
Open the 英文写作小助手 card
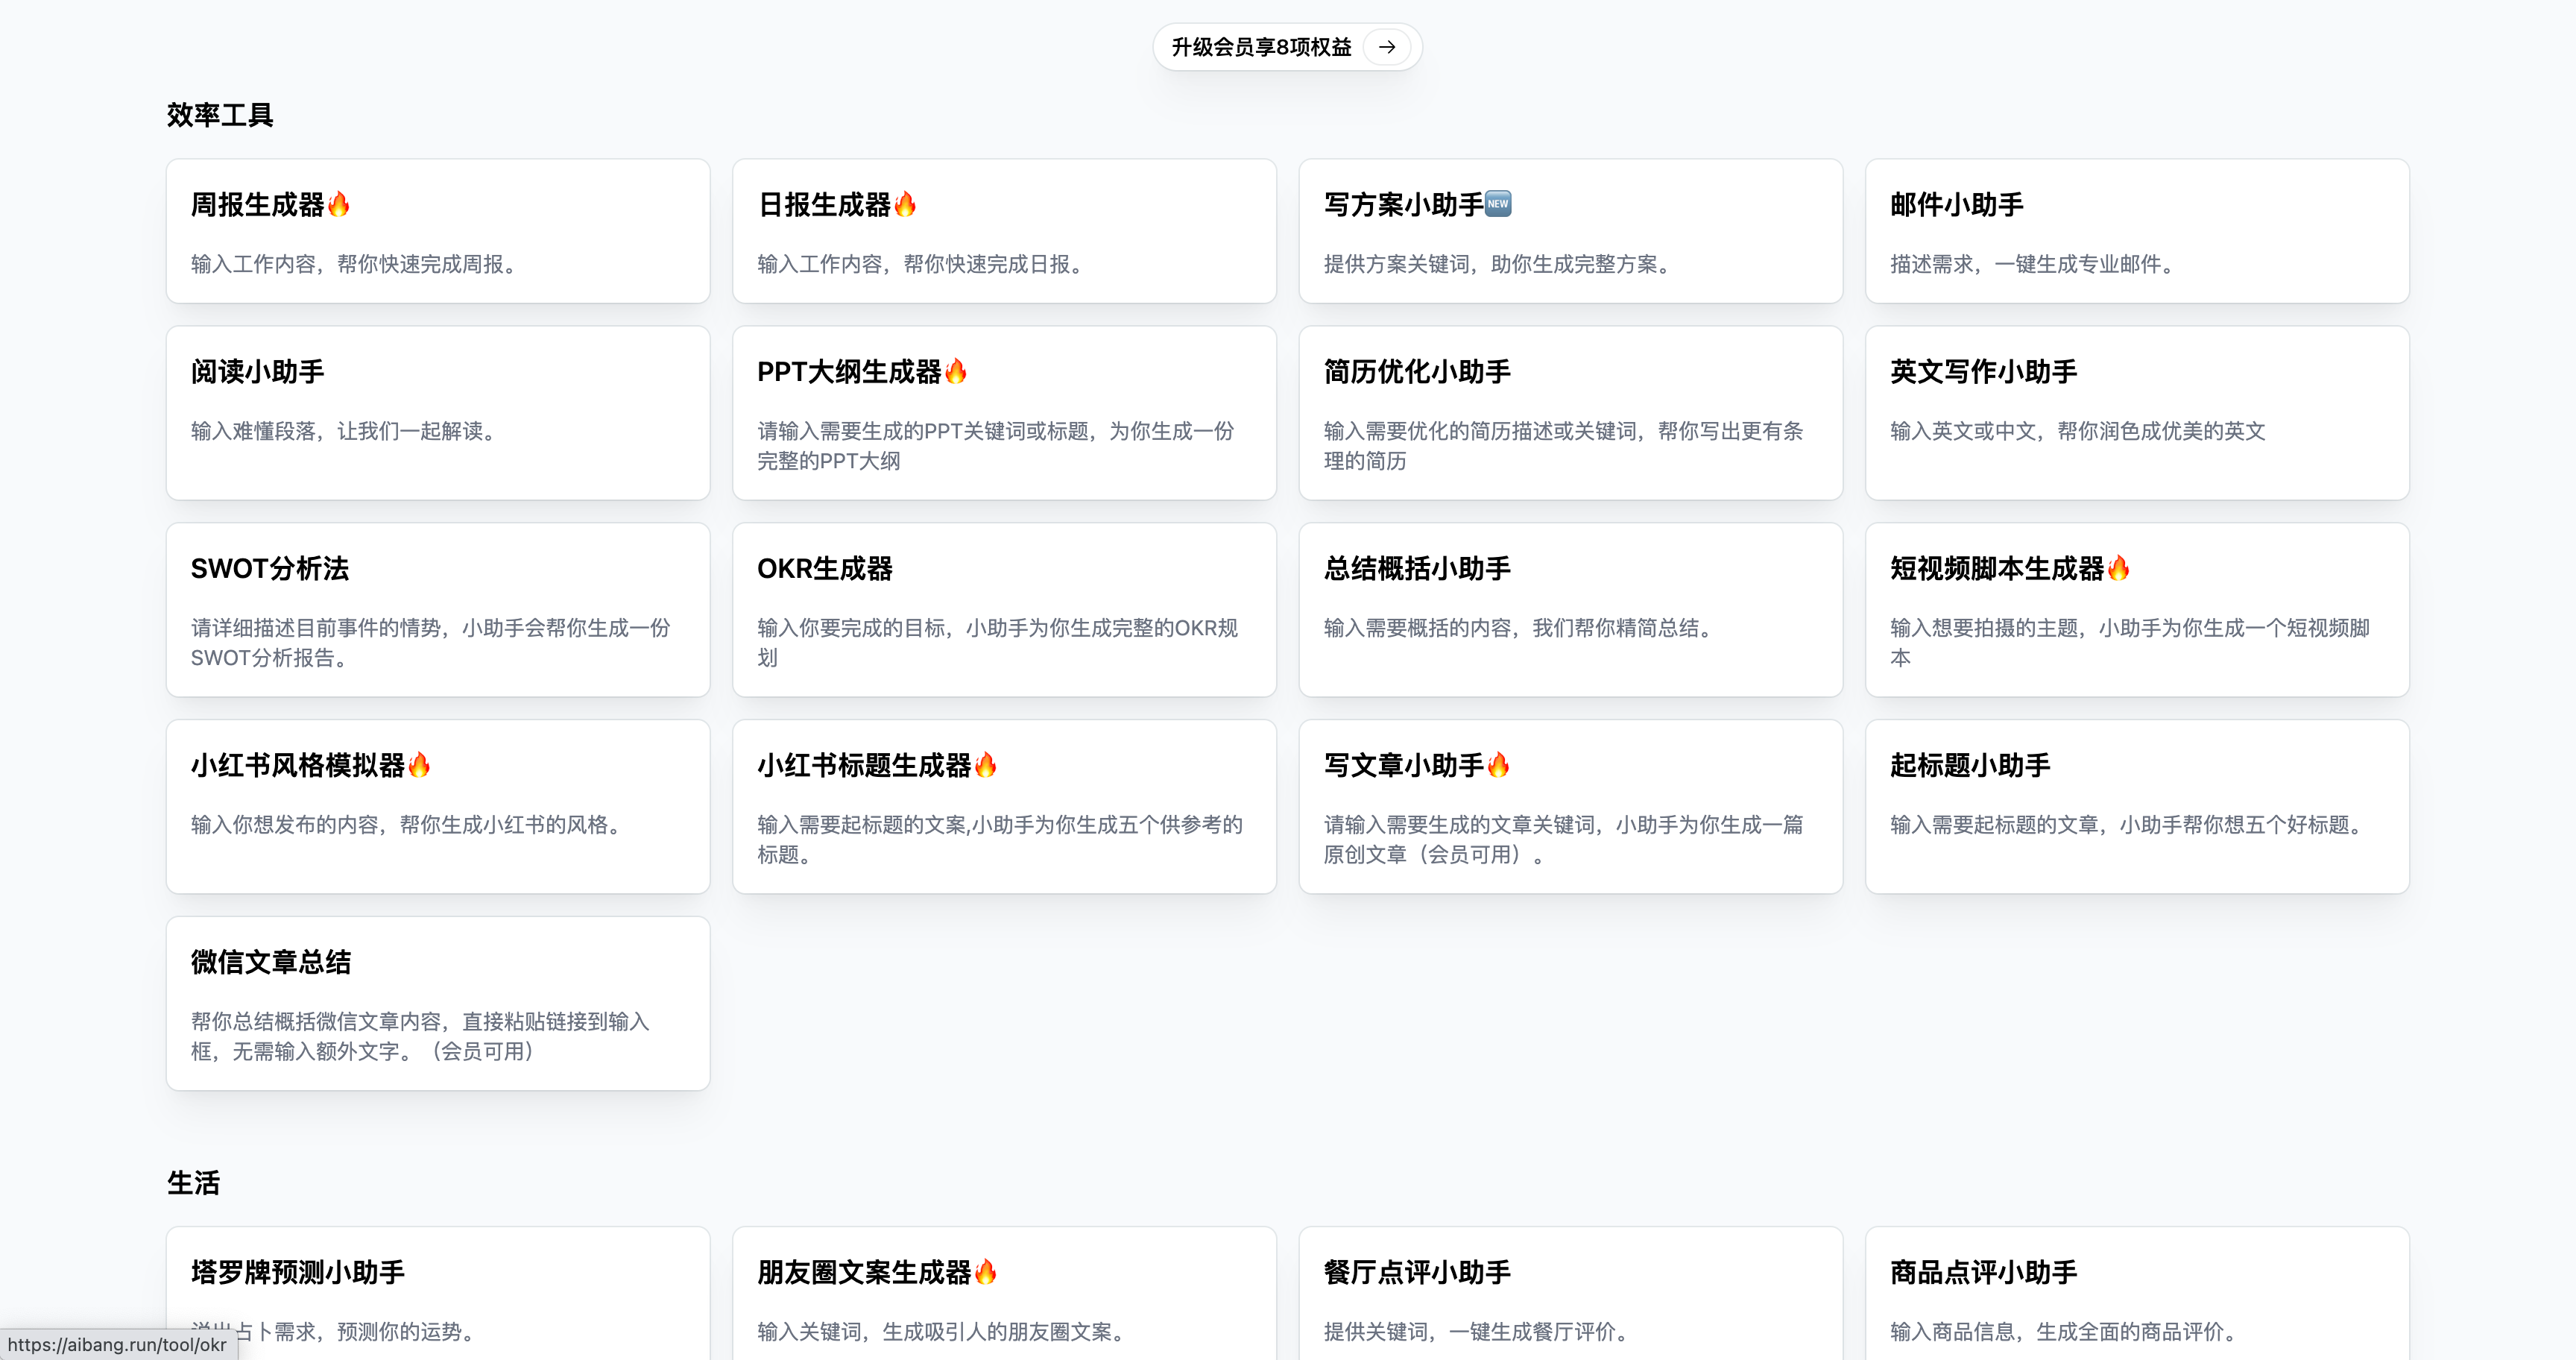click(2137, 413)
